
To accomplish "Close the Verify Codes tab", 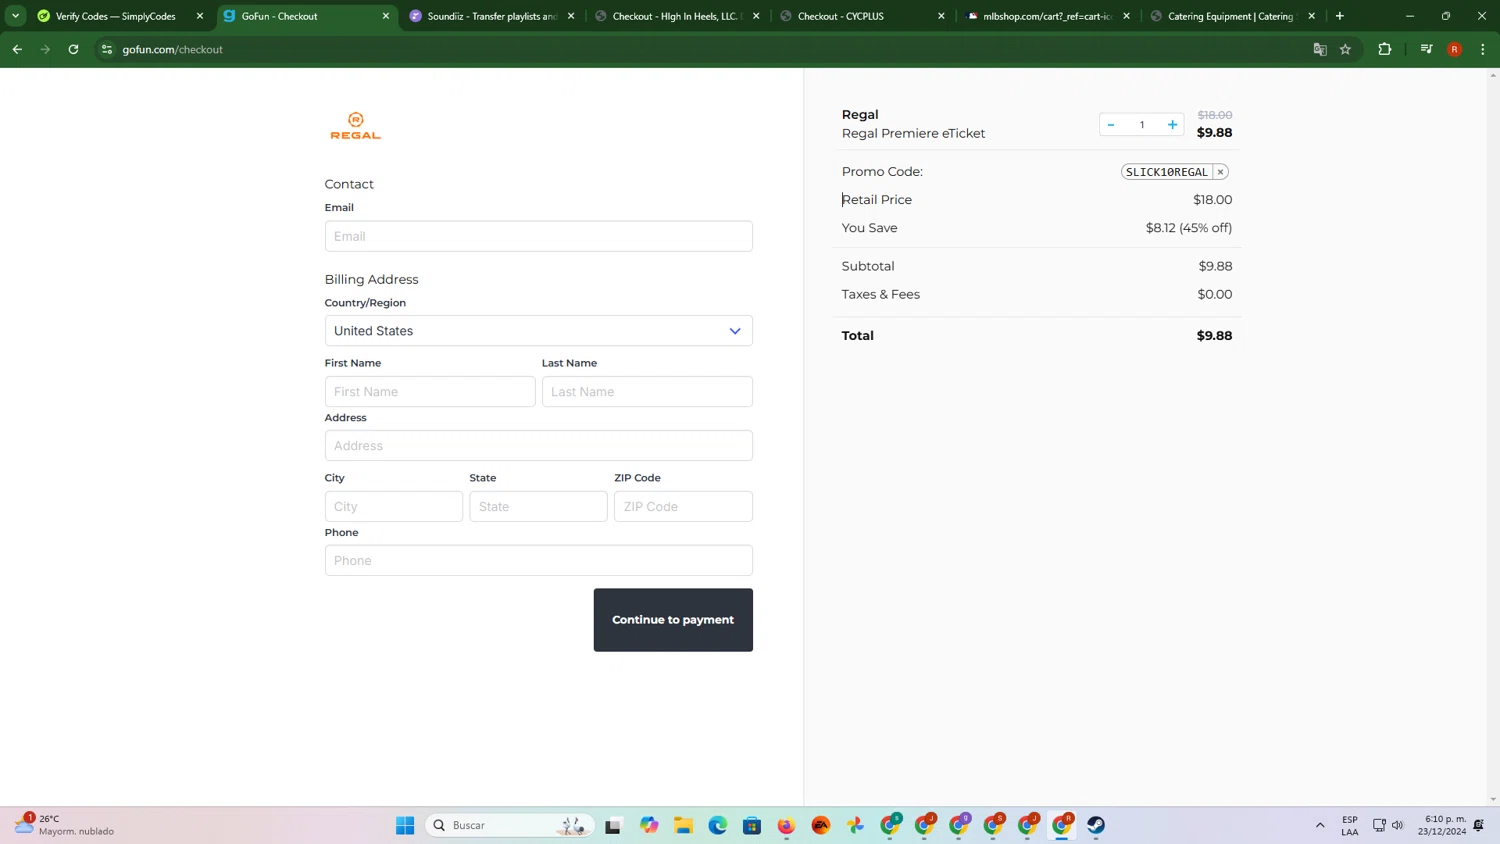I will pyautogui.click(x=200, y=16).
